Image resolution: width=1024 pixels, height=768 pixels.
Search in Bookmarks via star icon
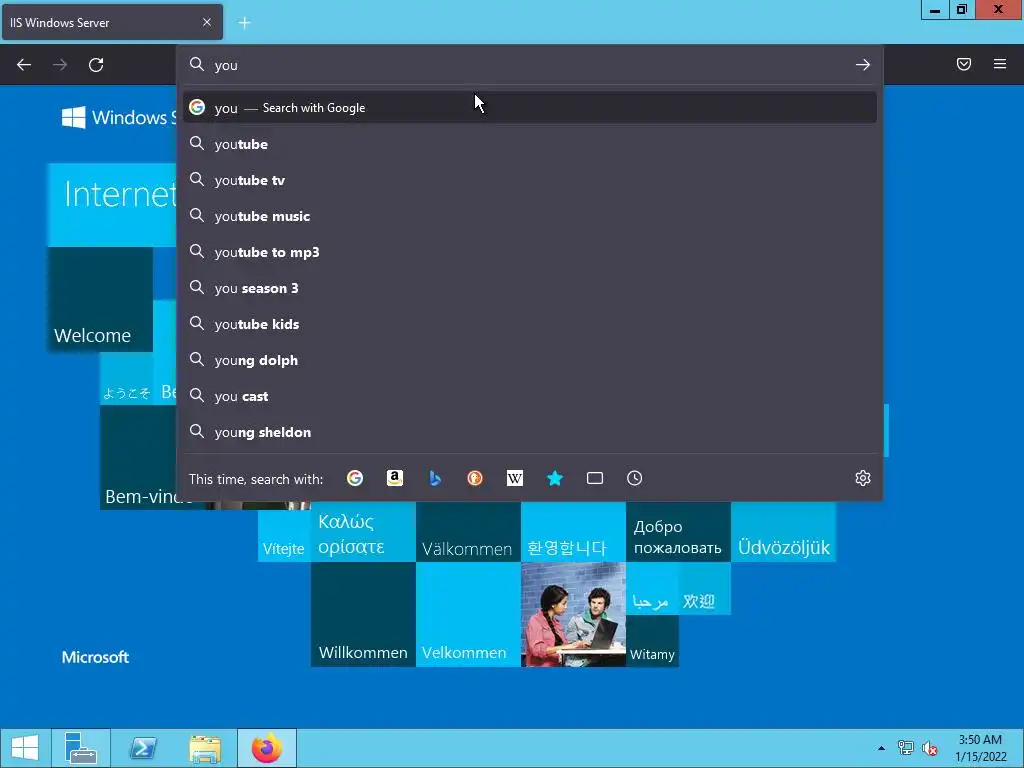coord(554,479)
